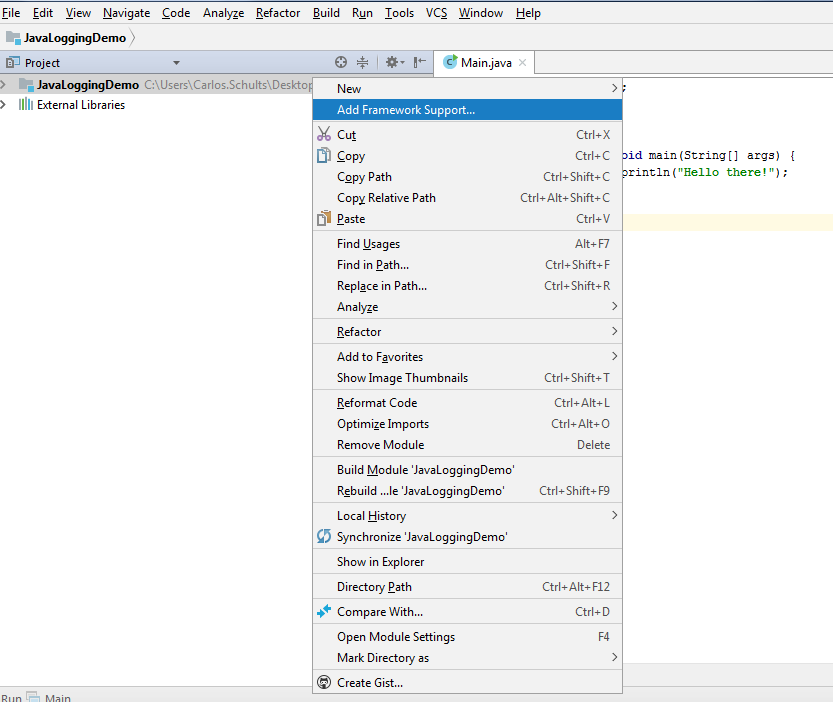Open the Project view type dropdown
Screen dimensions: 833x702
click(x=176, y=63)
